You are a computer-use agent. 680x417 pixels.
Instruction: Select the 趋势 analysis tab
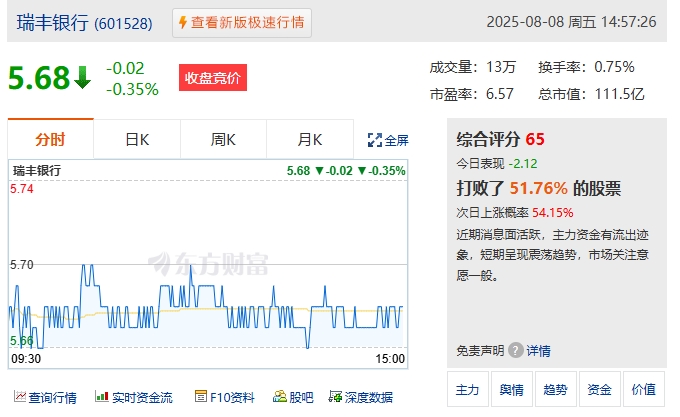556,389
